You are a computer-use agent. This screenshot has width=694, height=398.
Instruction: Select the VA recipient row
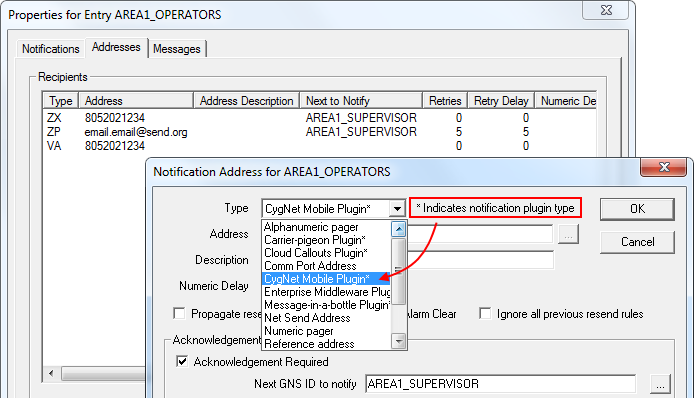point(319,146)
